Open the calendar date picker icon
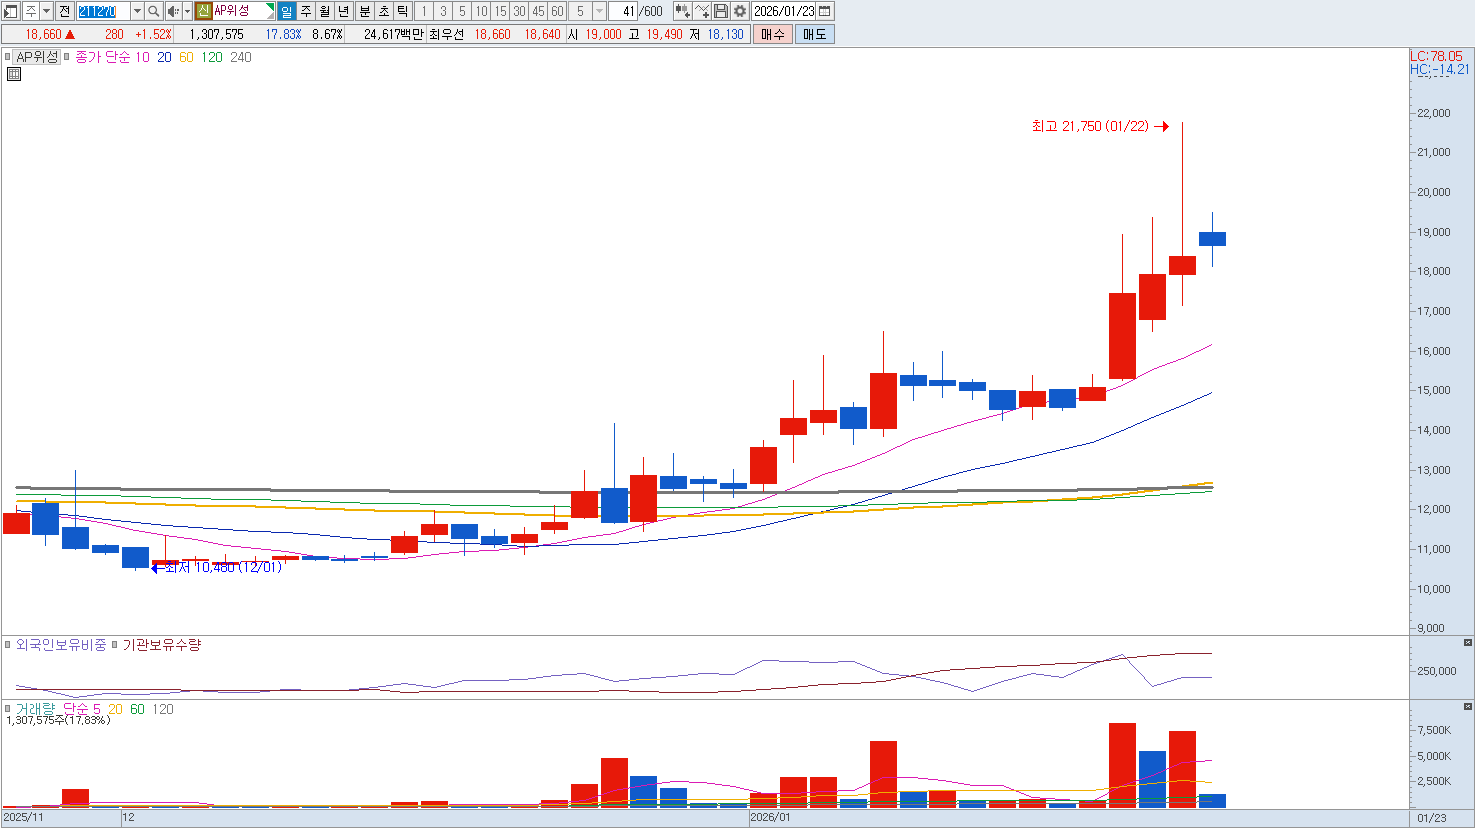Viewport: 1475px width, 828px height. [825, 11]
